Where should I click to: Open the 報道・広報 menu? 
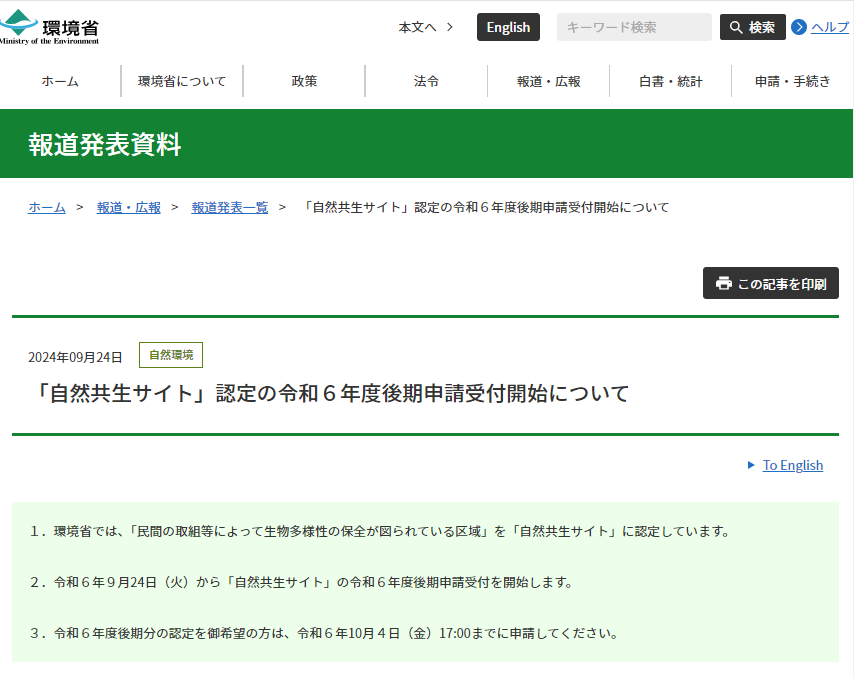point(547,81)
